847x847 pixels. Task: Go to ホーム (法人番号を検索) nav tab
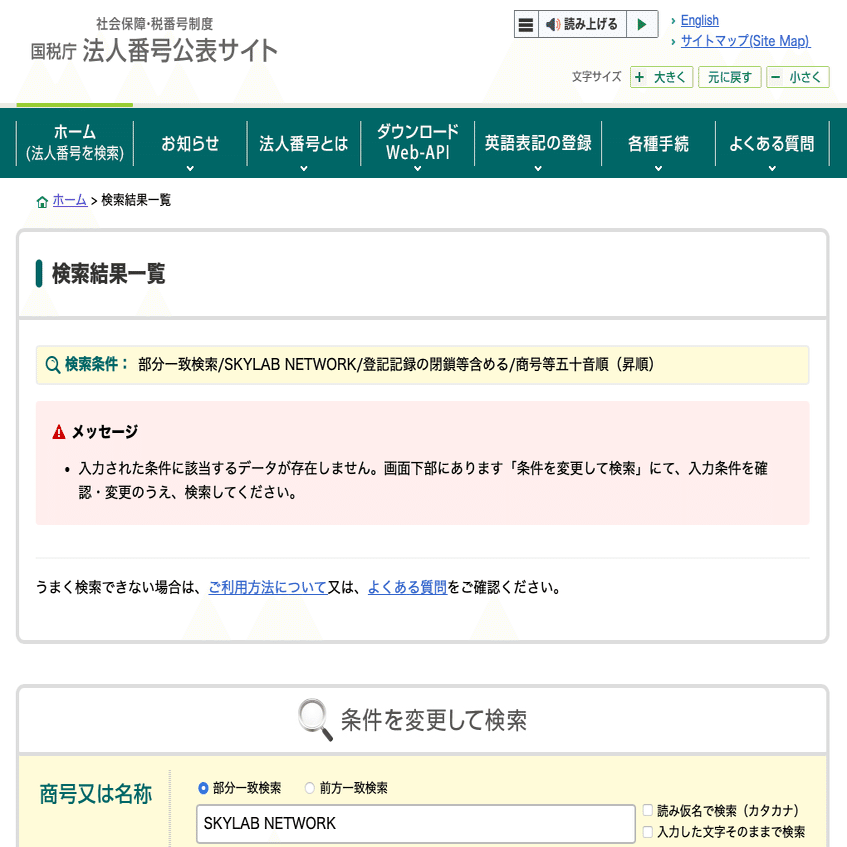coord(75,143)
